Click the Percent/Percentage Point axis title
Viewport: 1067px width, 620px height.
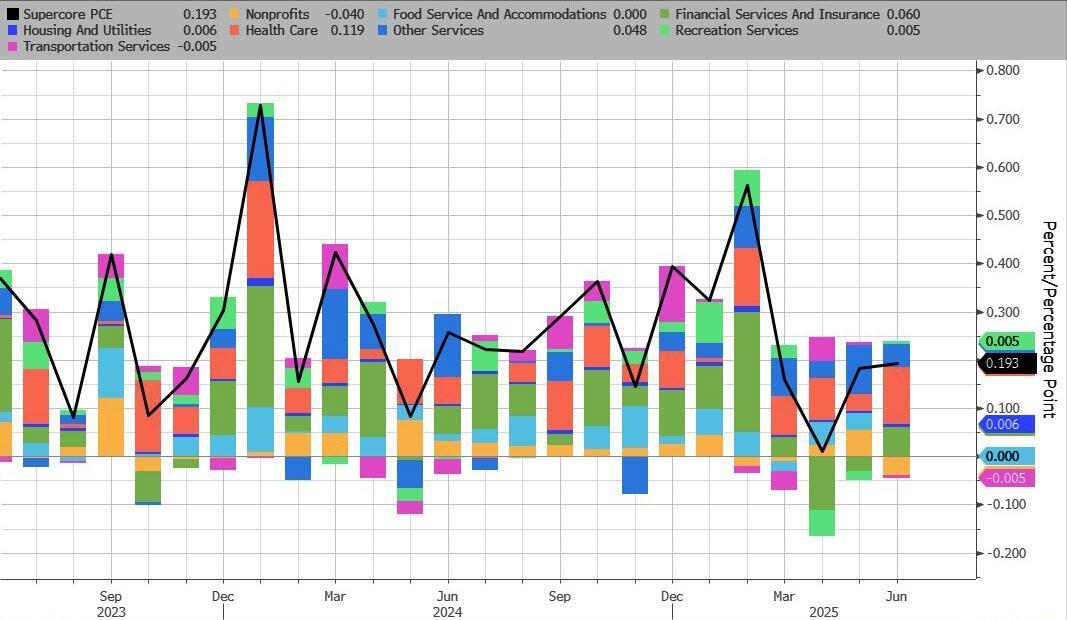click(x=1049, y=320)
